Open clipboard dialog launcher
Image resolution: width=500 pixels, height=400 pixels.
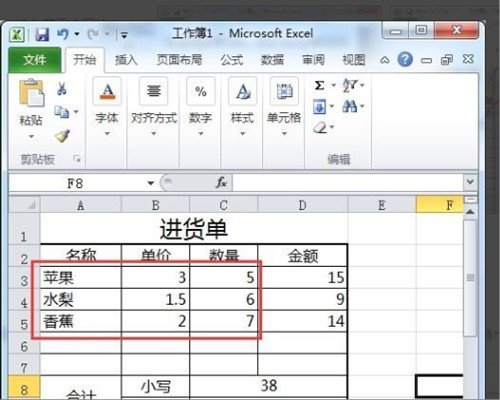77,159
